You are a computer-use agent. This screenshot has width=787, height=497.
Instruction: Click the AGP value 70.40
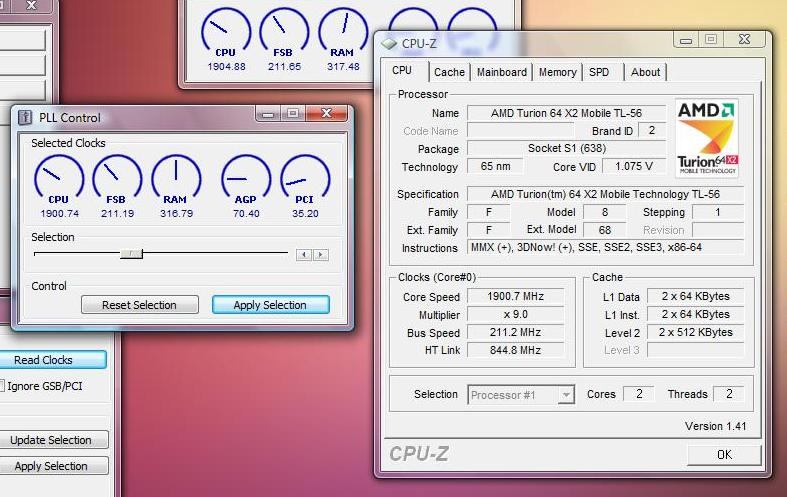(x=246, y=214)
